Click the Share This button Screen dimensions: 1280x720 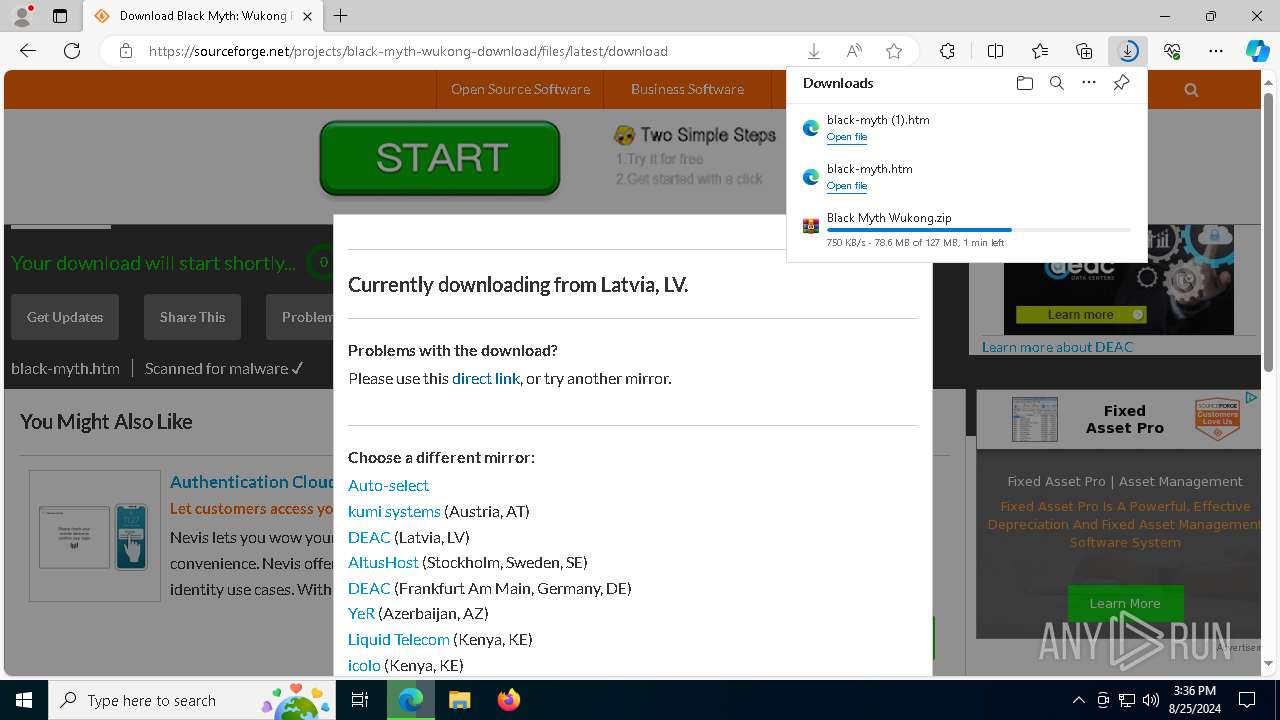(192, 317)
